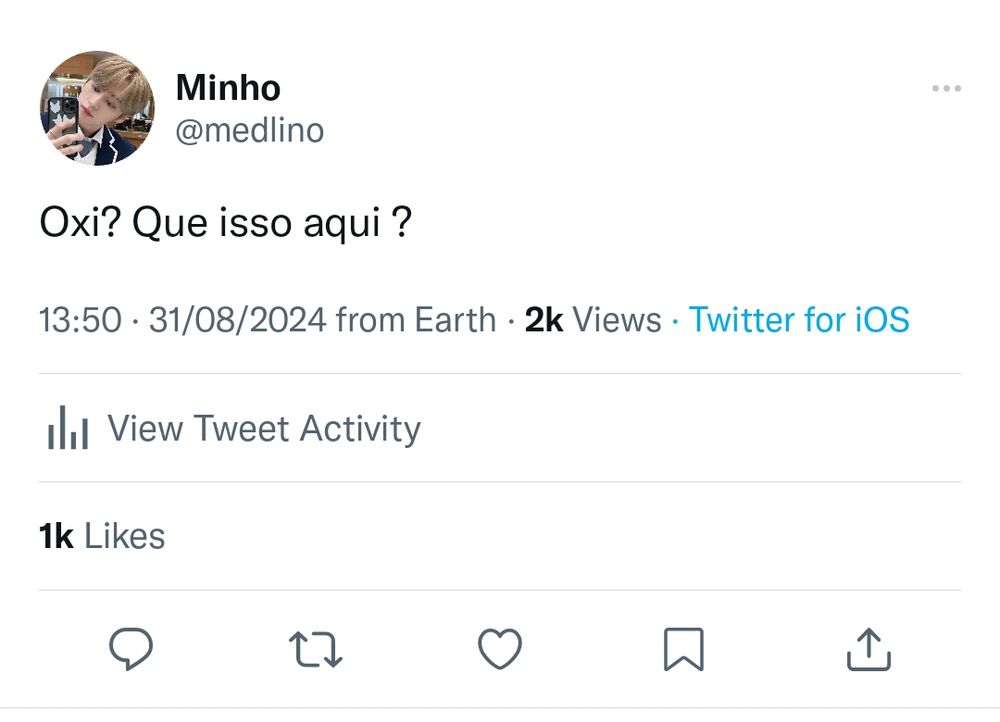Screen dimensions: 1000x722
Task: Click the Twitter for iOS source link
Action: tap(799, 320)
